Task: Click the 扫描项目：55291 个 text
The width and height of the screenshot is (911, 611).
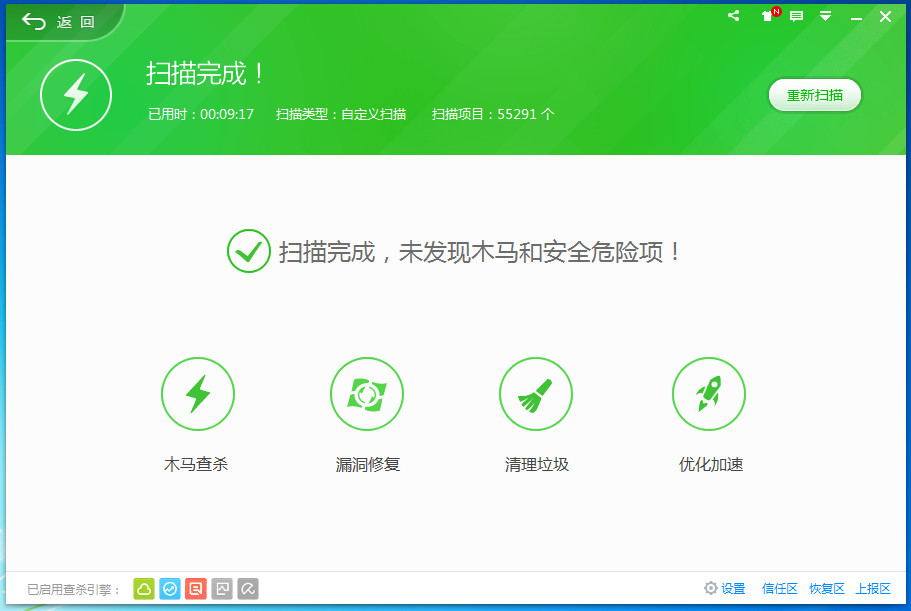Action: coord(493,114)
